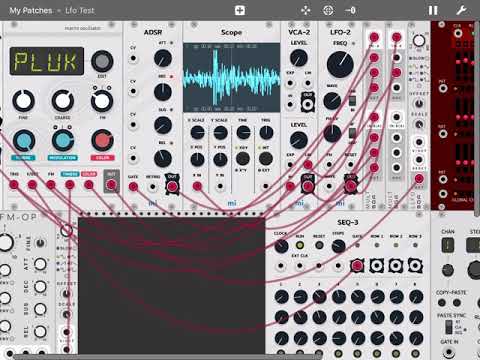Click the FM-OP ATT knob
This screenshot has width=480, height=360.
pos(40,264)
